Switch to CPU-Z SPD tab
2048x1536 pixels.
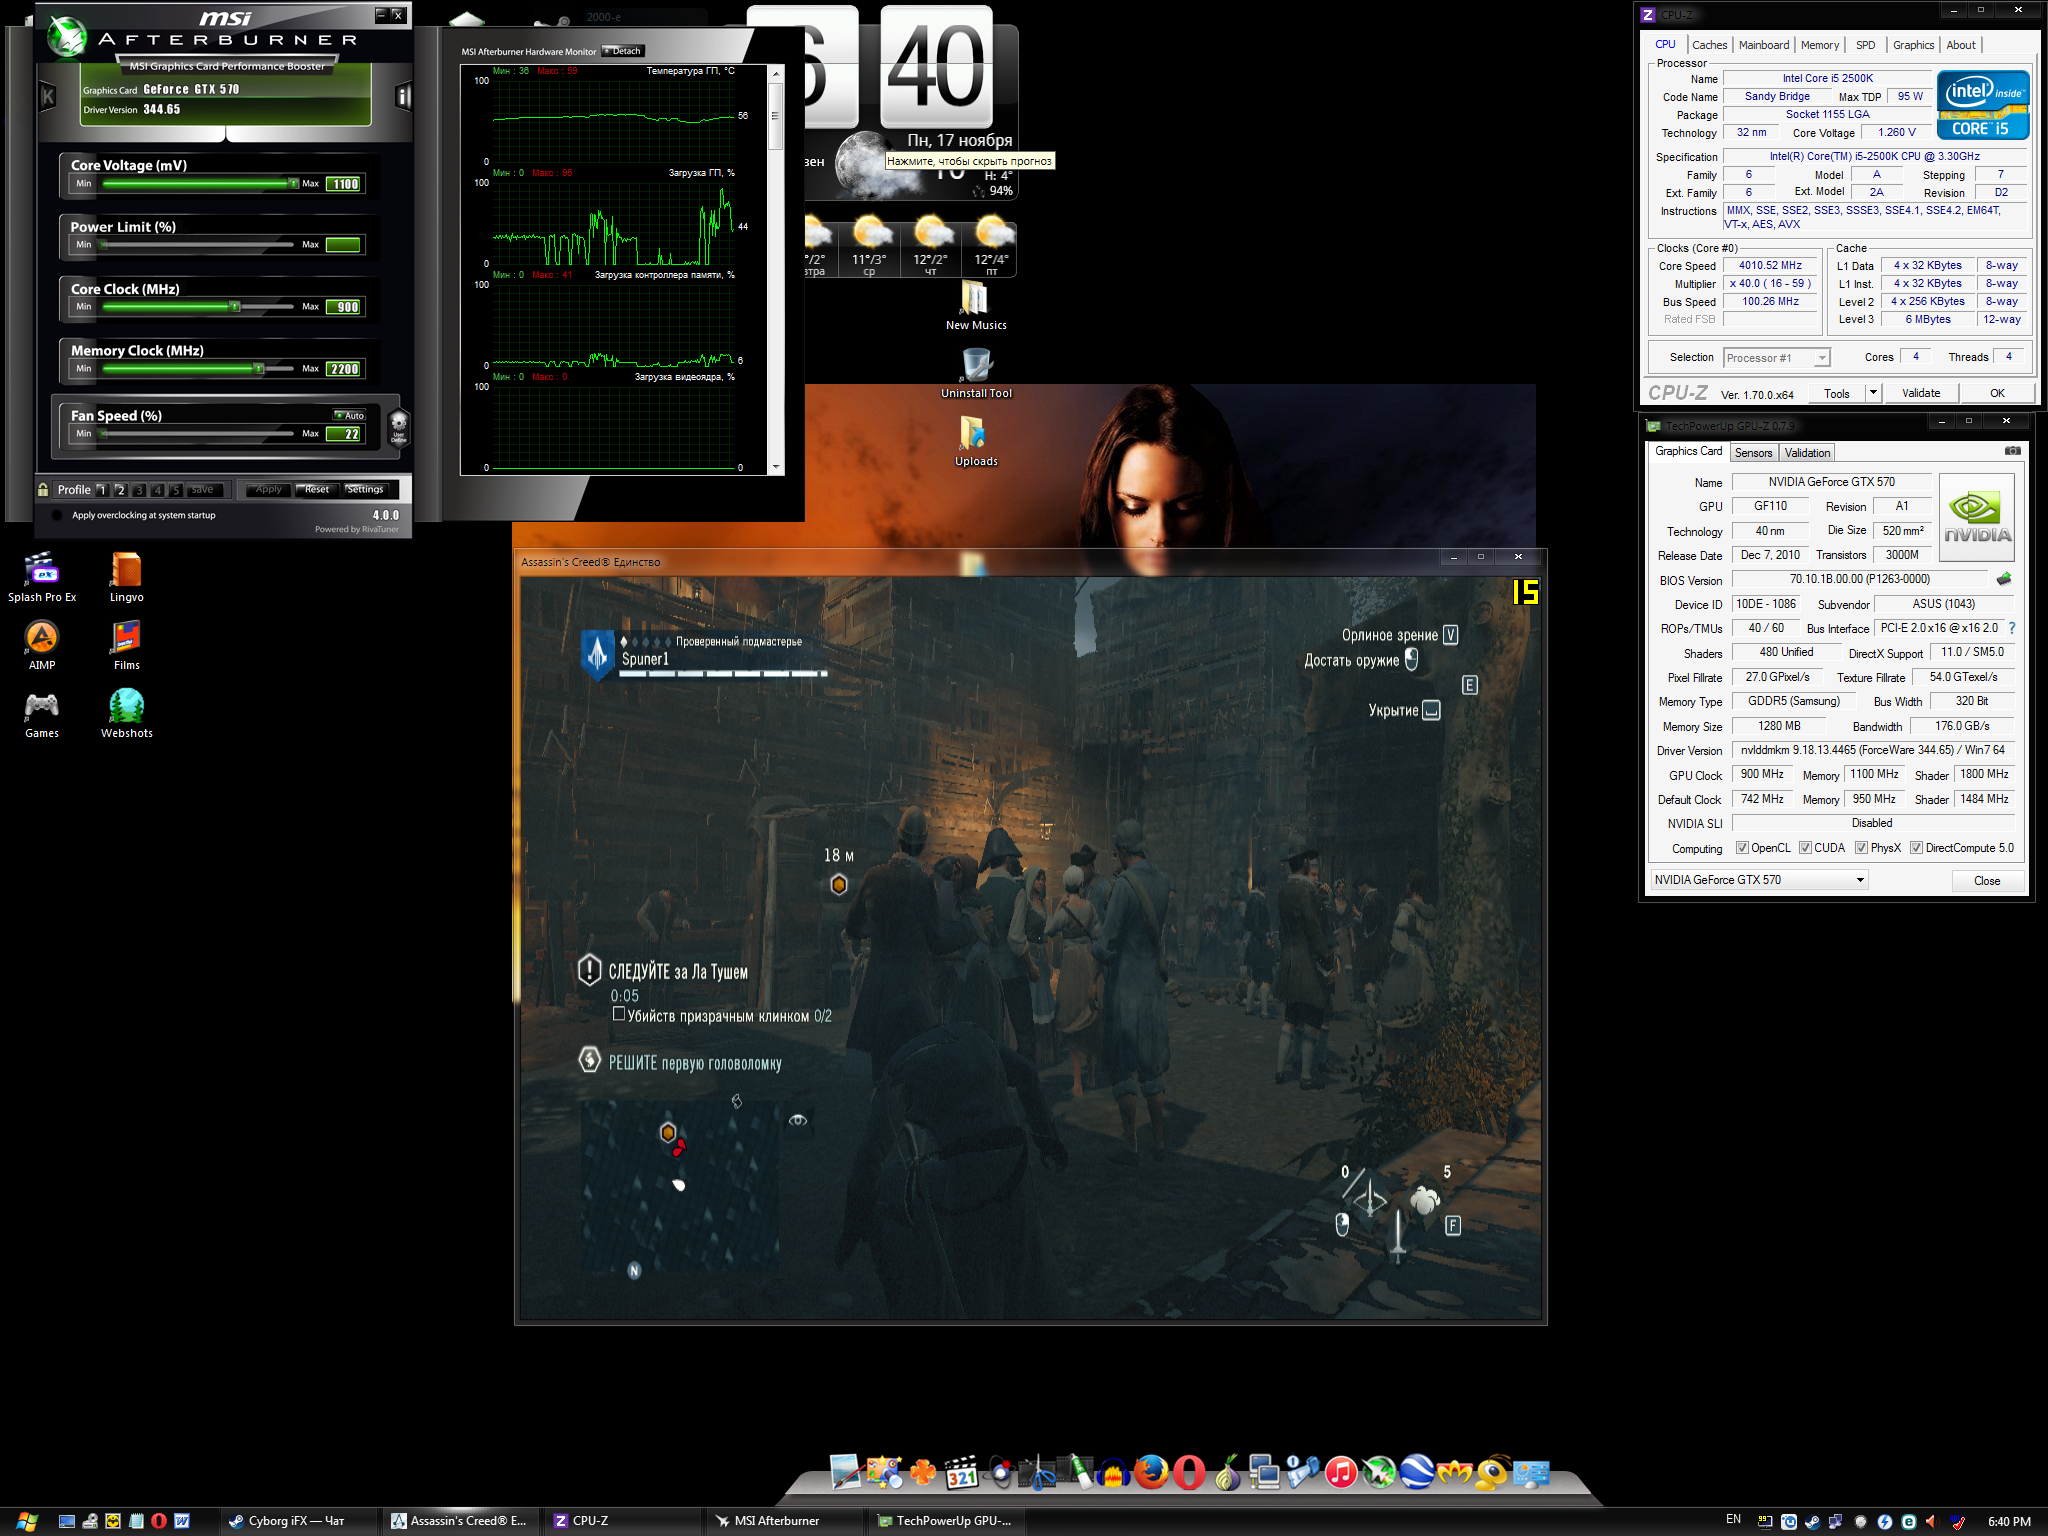click(x=1865, y=45)
